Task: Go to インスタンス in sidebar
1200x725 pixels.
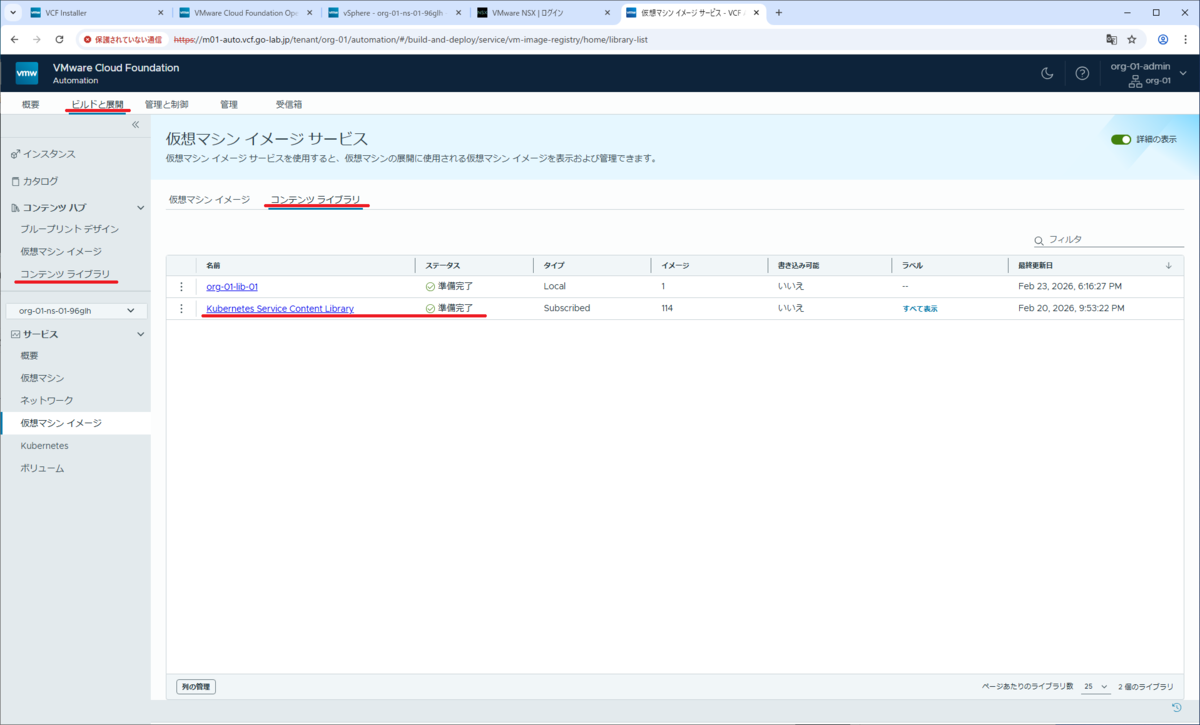Action: 49,154
